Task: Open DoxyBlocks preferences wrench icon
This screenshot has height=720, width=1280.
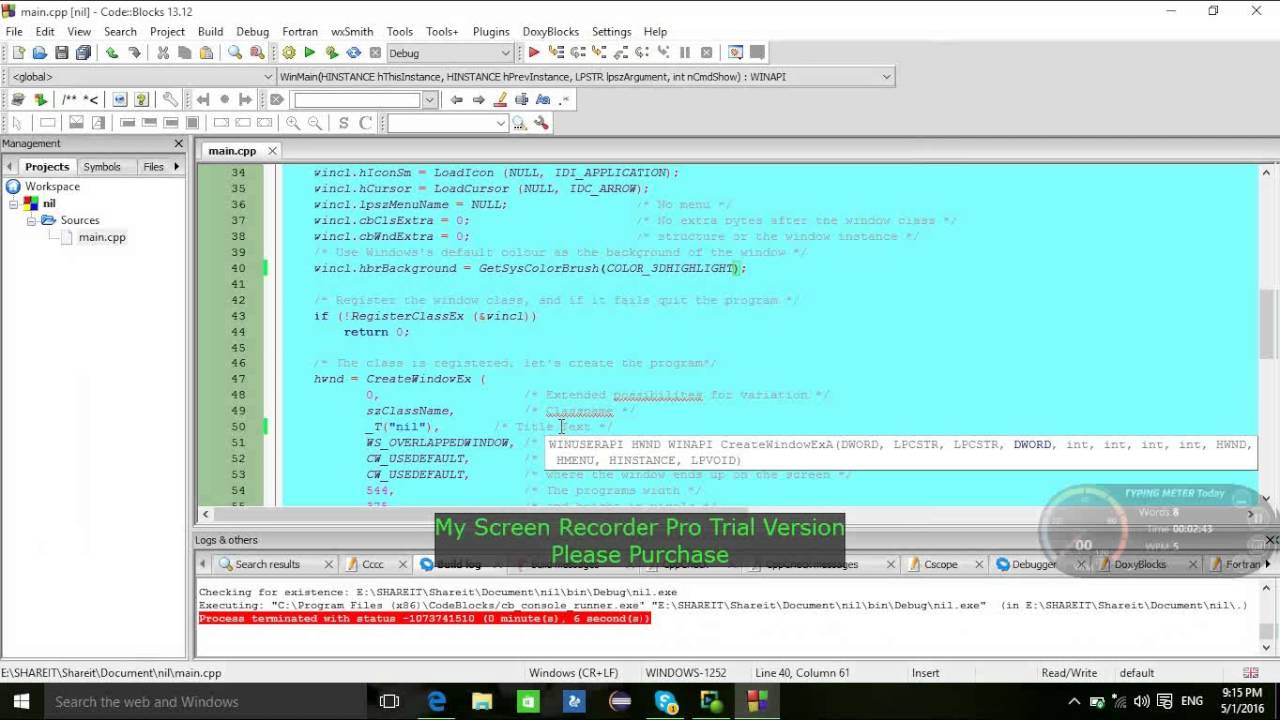Action: (171, 99)
